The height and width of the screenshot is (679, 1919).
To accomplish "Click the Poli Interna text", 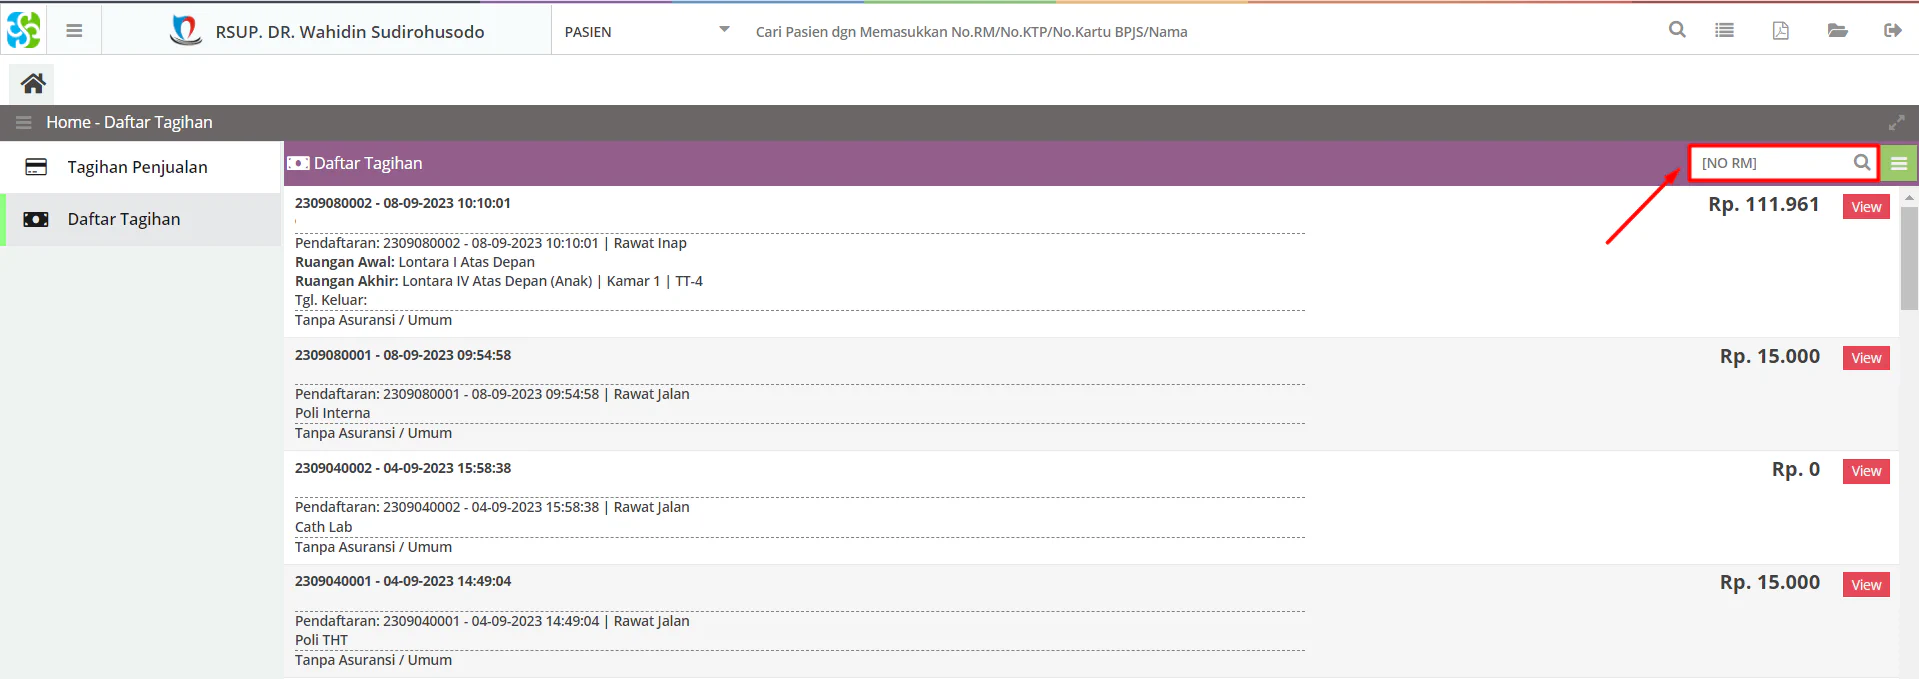I will click(x=332, y=413).
